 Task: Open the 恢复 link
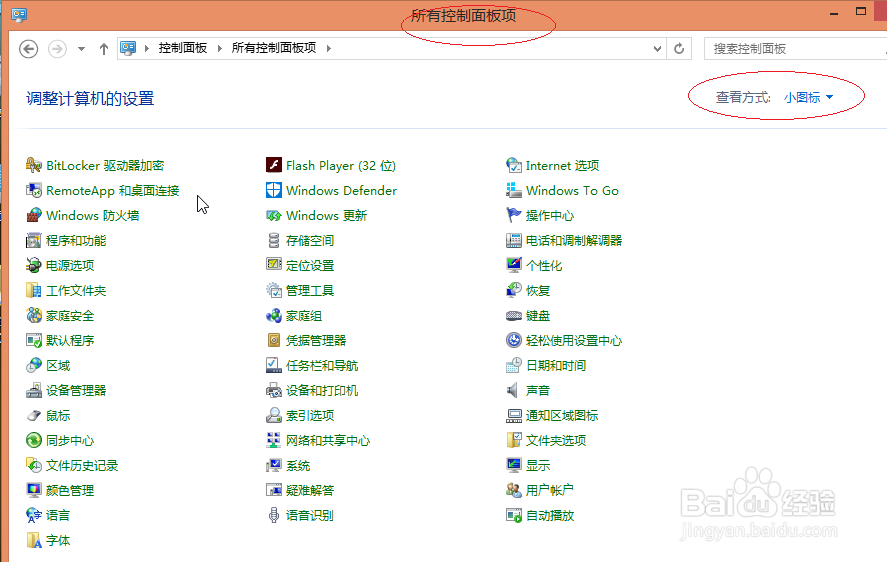coord(538,291)
